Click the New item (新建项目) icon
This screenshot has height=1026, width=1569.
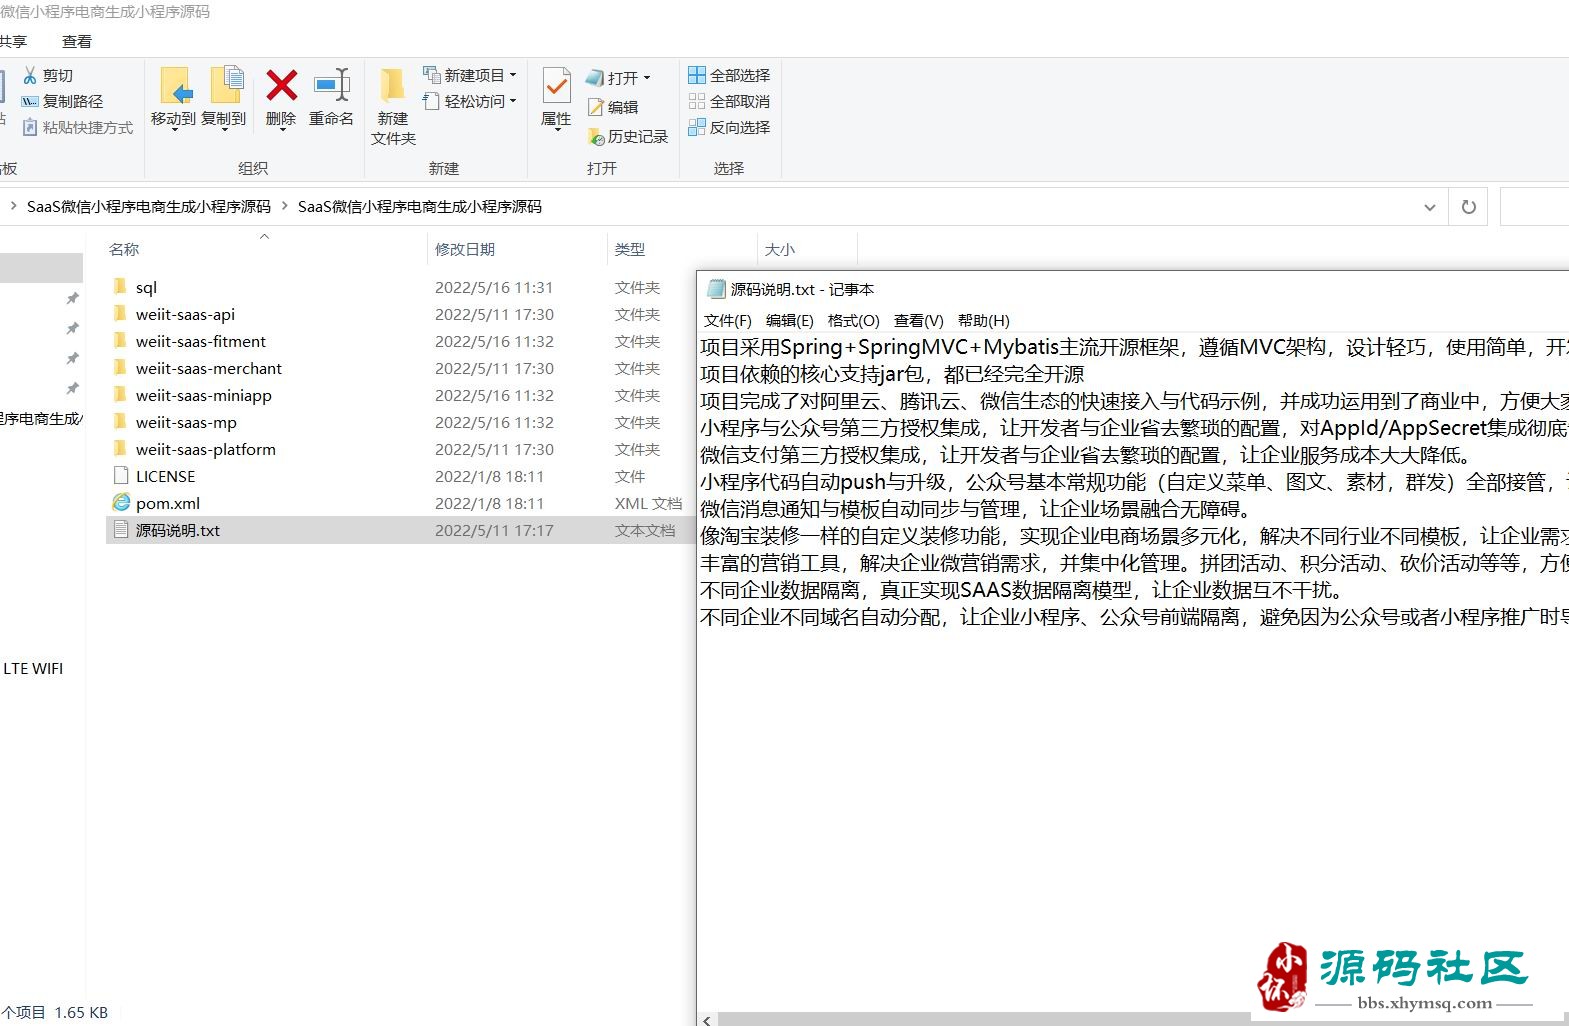point(432,75)
